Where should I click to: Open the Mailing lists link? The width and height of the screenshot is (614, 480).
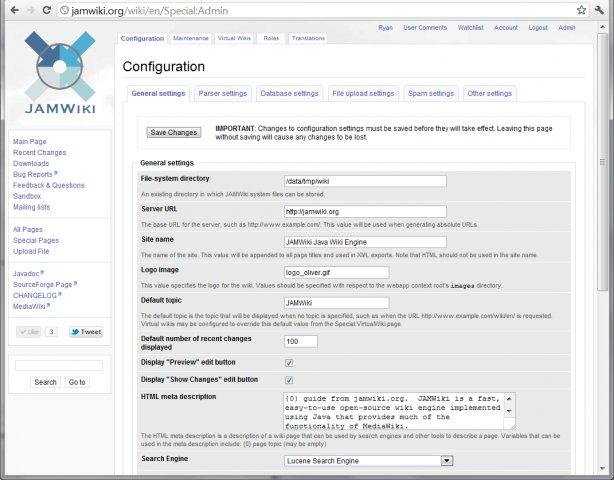tap(31, 207)
